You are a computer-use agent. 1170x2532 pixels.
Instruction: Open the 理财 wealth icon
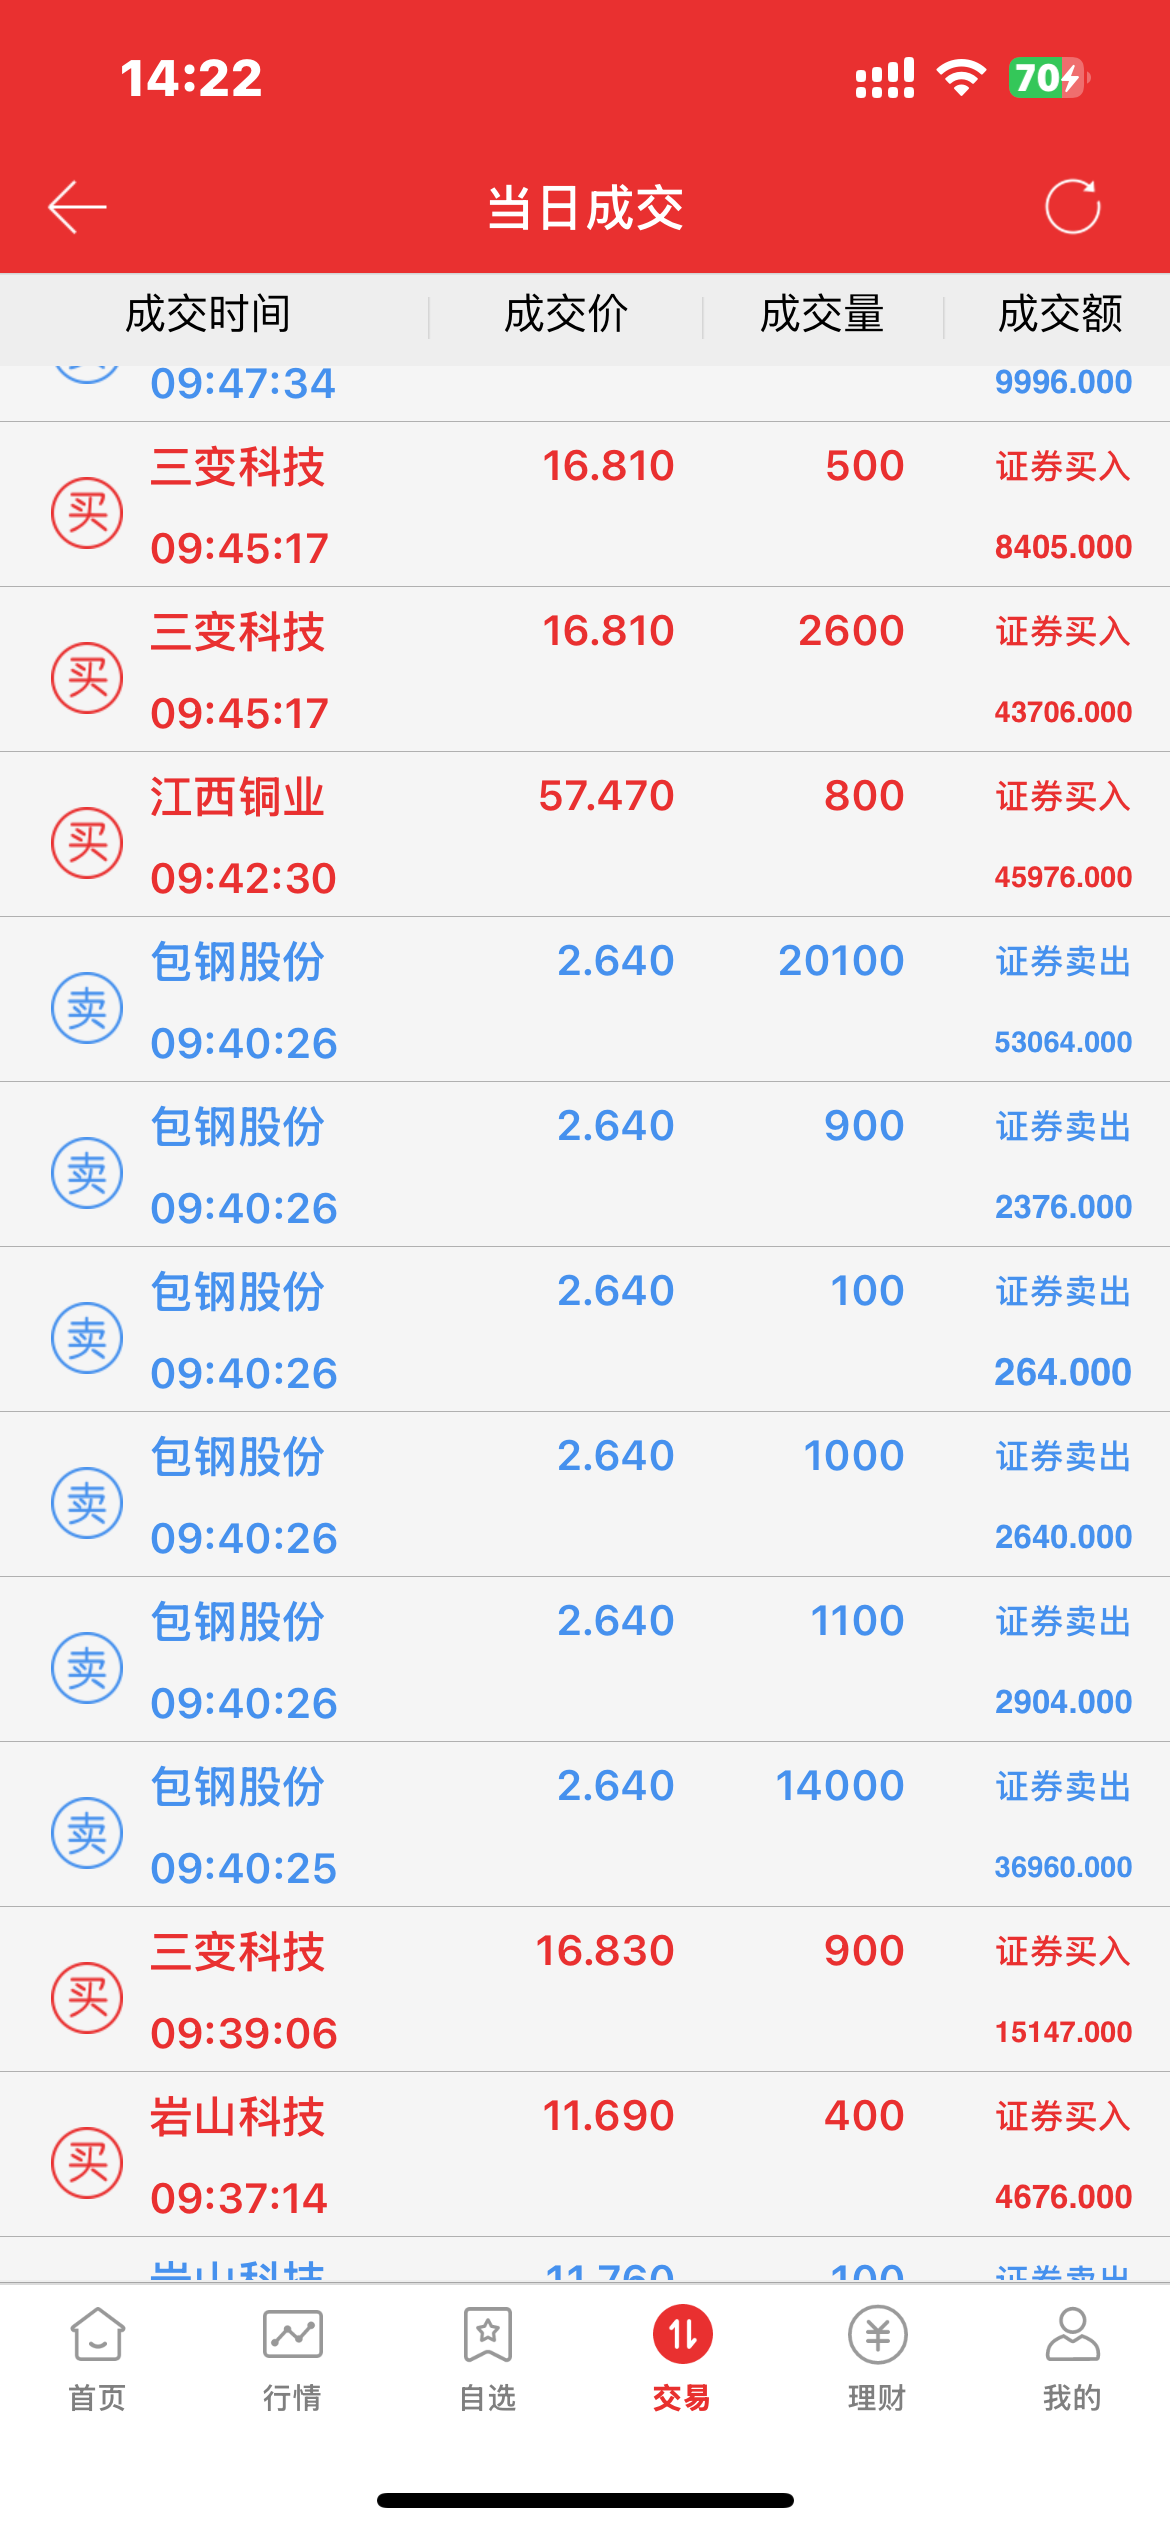click(x=877, y=2334)
